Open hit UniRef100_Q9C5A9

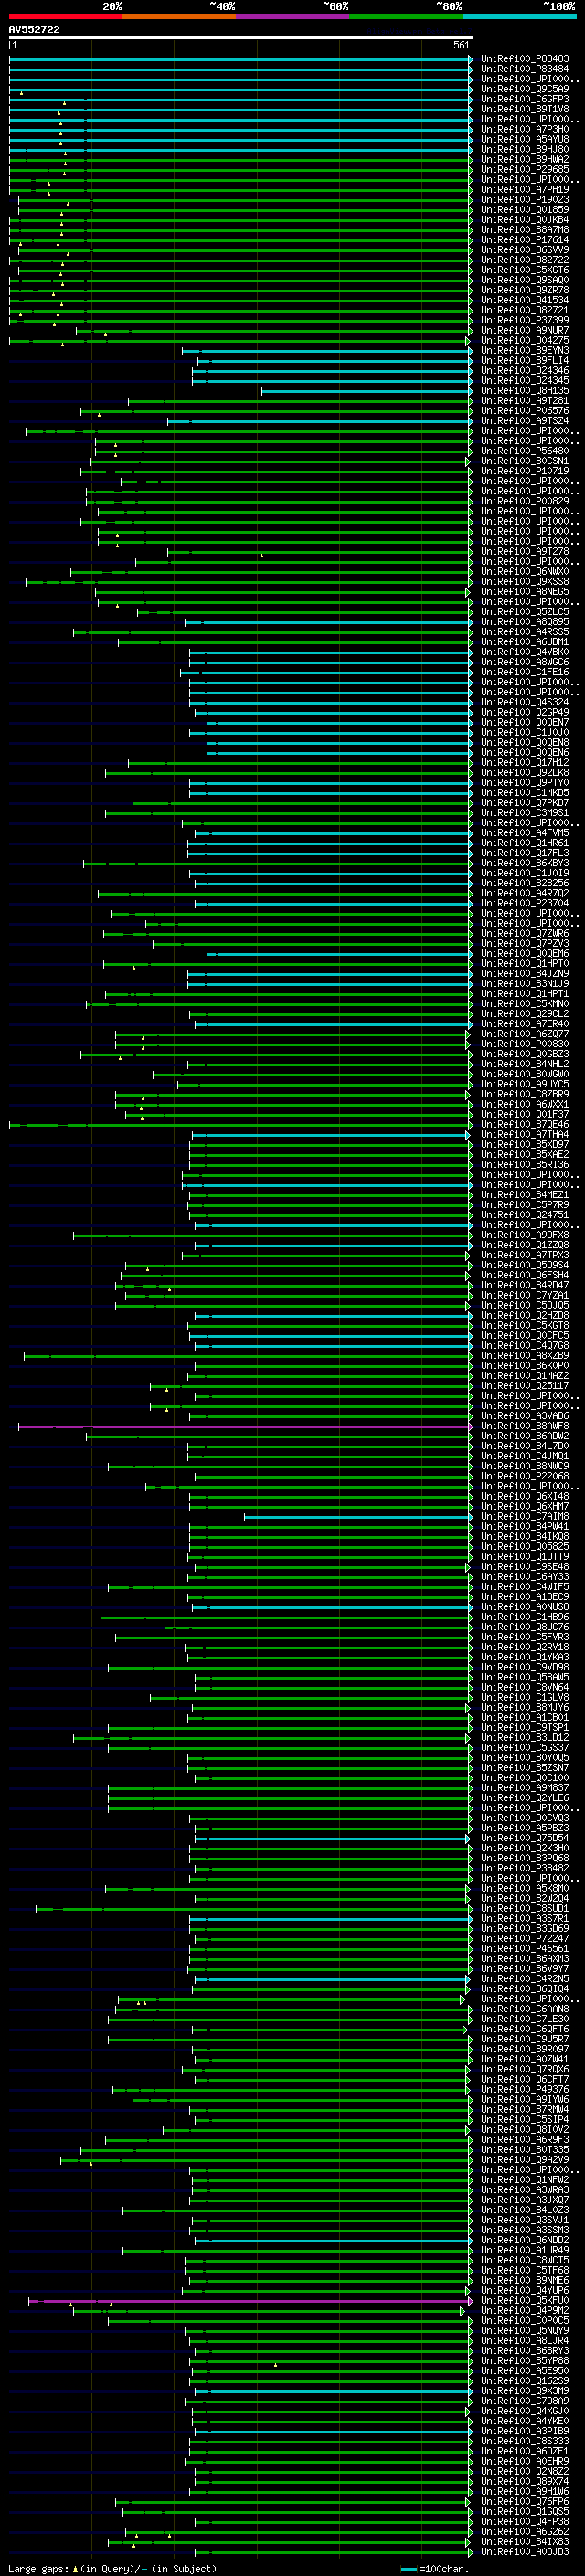525,89
